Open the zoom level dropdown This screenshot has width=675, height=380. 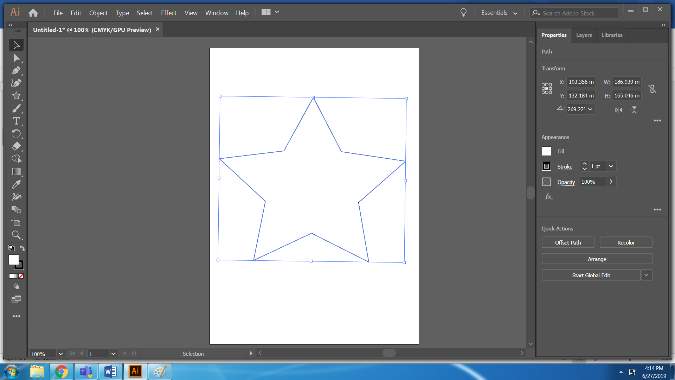point(61,354)
